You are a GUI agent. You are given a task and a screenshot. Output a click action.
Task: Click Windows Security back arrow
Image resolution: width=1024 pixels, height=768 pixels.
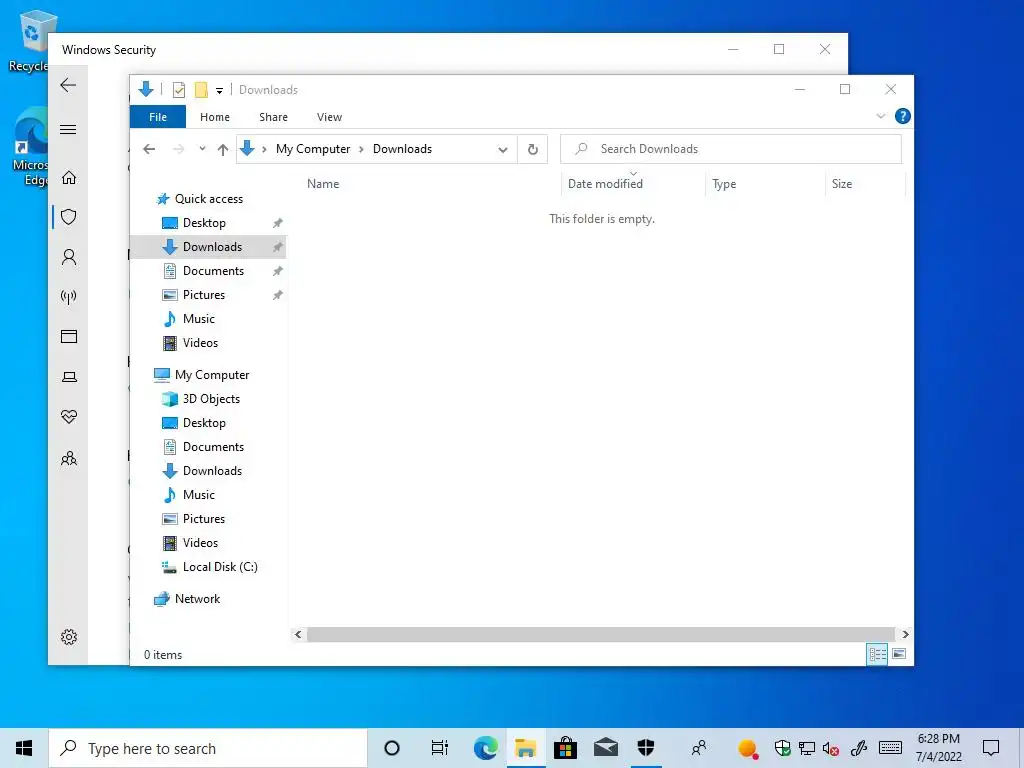click(68, 85)
